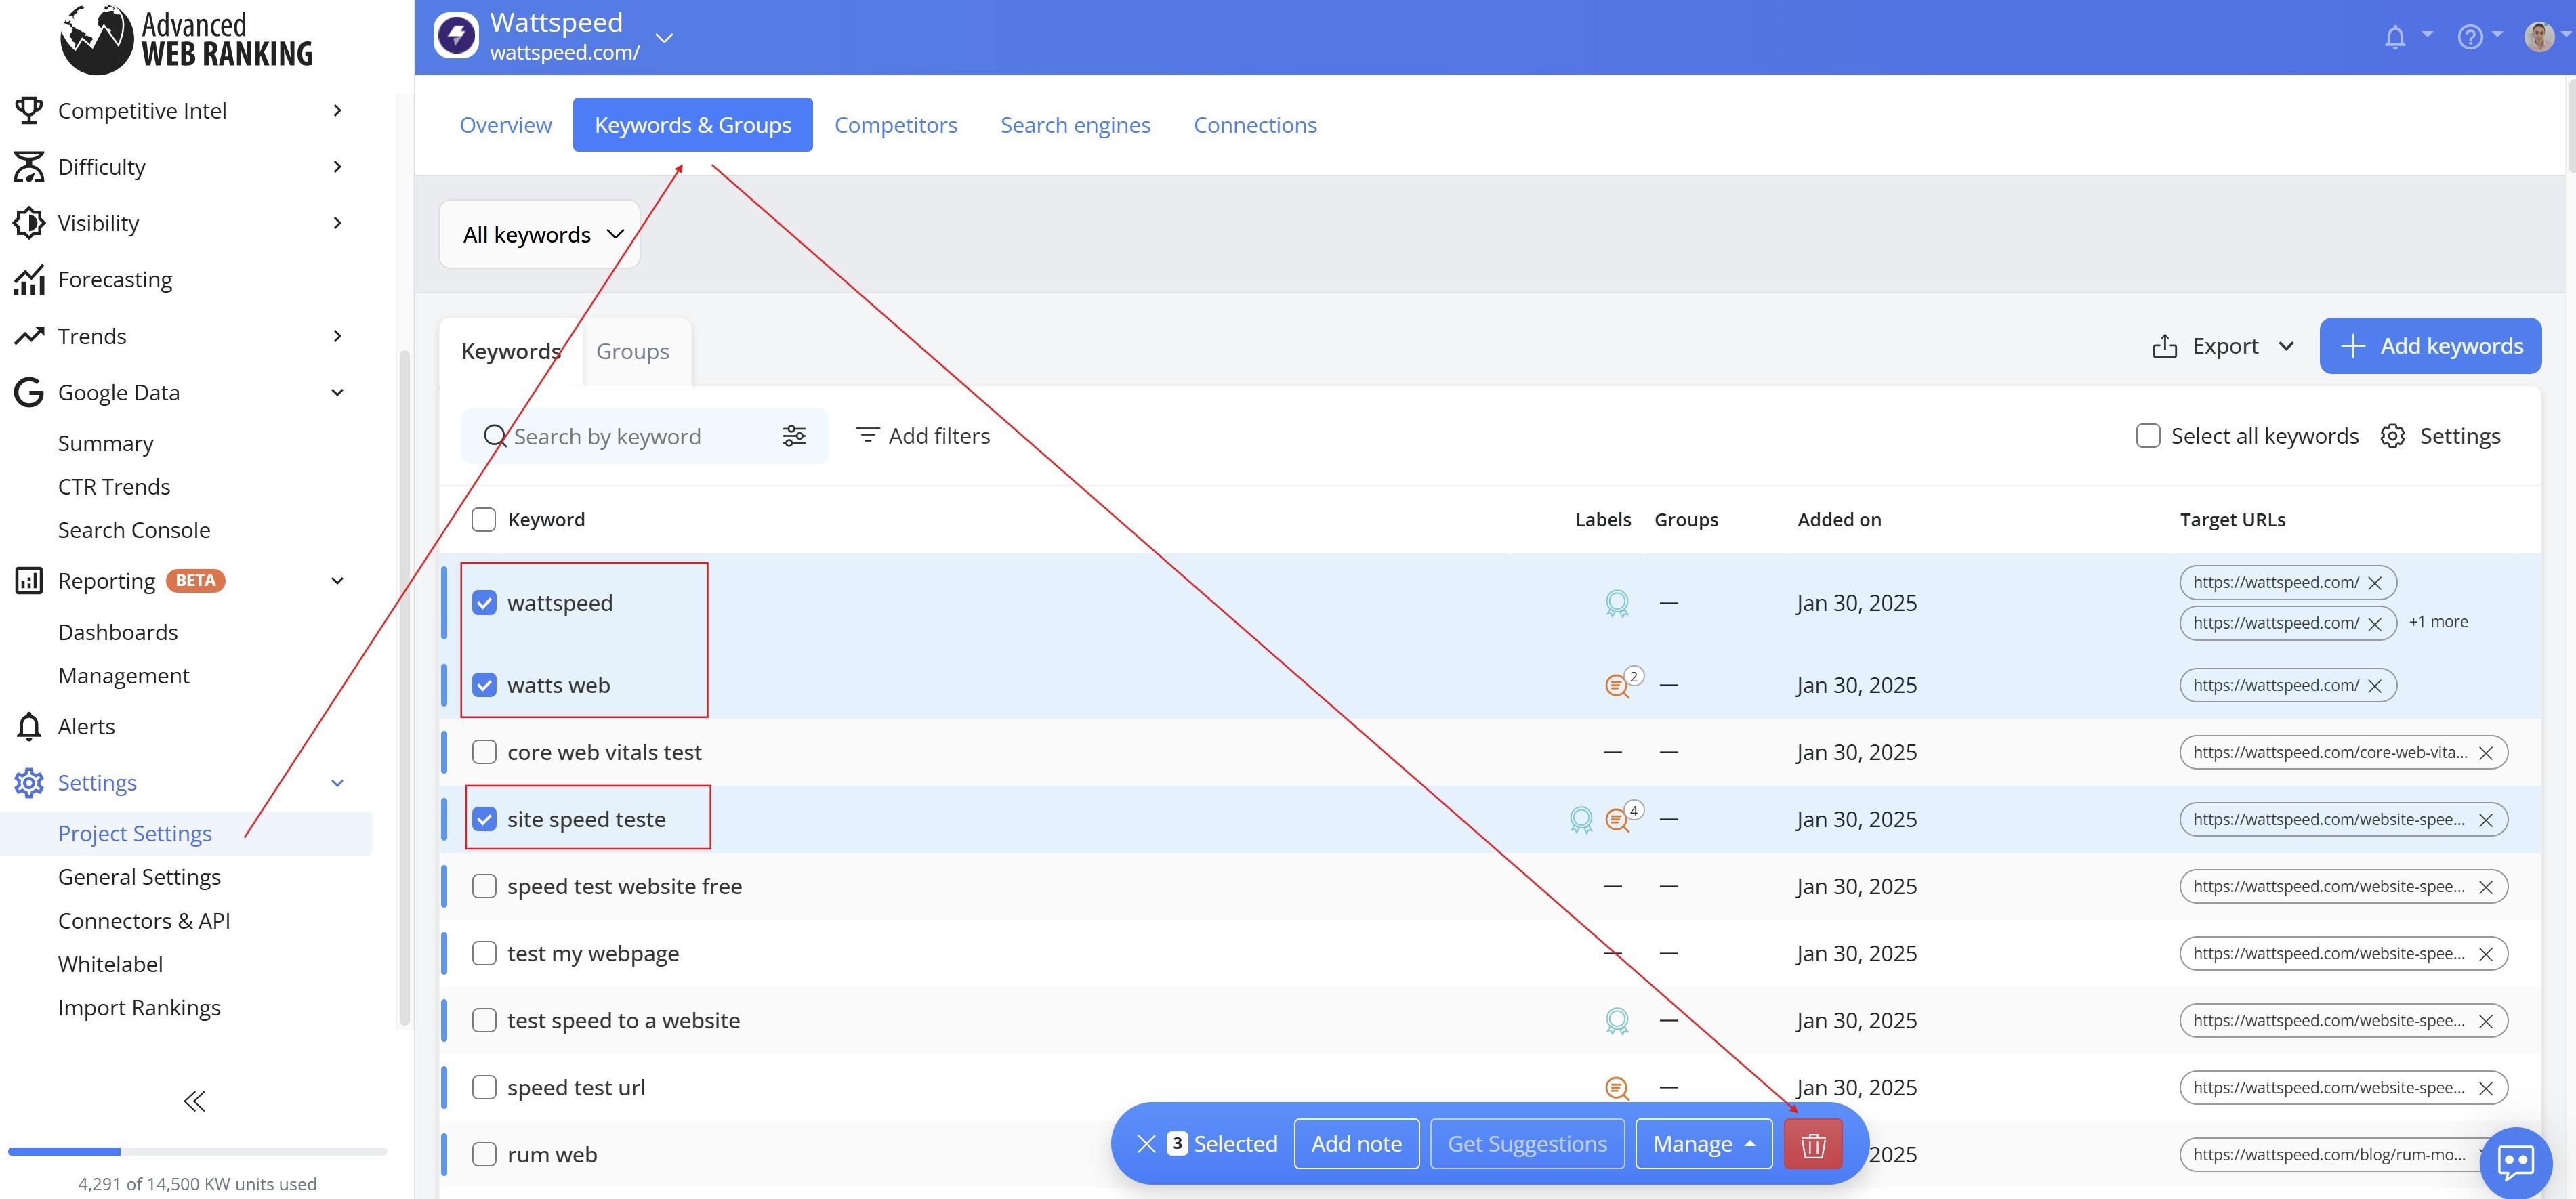Click the KW units usage progress bar

pyautogui.click(x=197, y=1151)
